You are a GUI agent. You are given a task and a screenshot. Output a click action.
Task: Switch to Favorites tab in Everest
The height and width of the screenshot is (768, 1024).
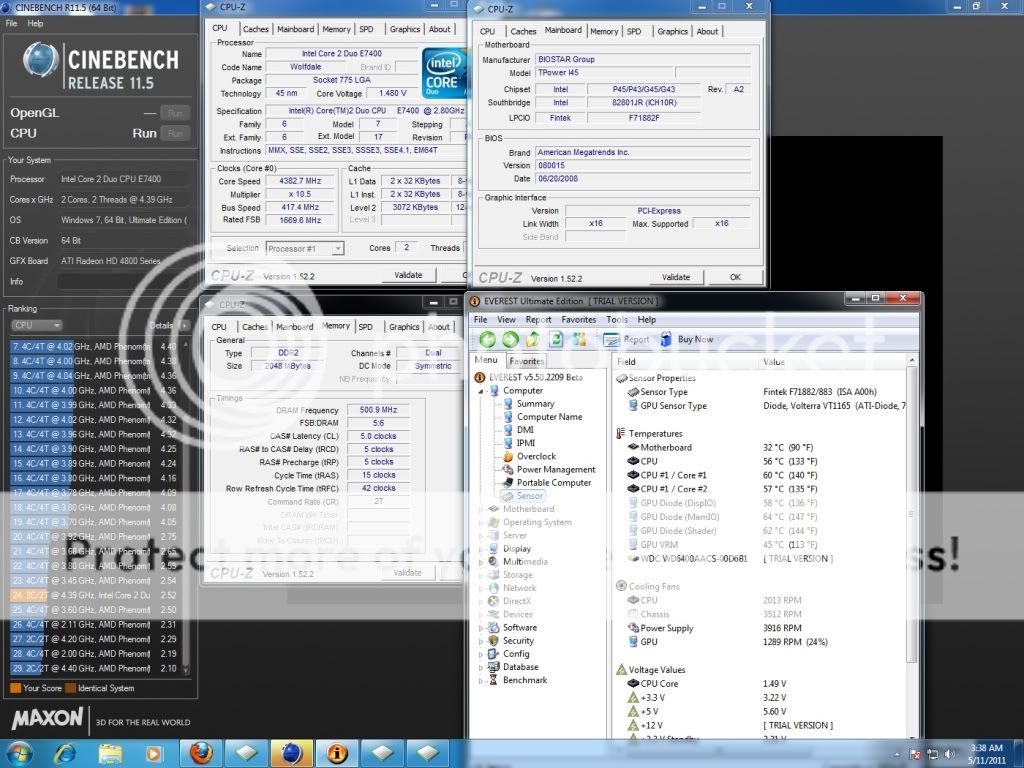click(526, 361)
